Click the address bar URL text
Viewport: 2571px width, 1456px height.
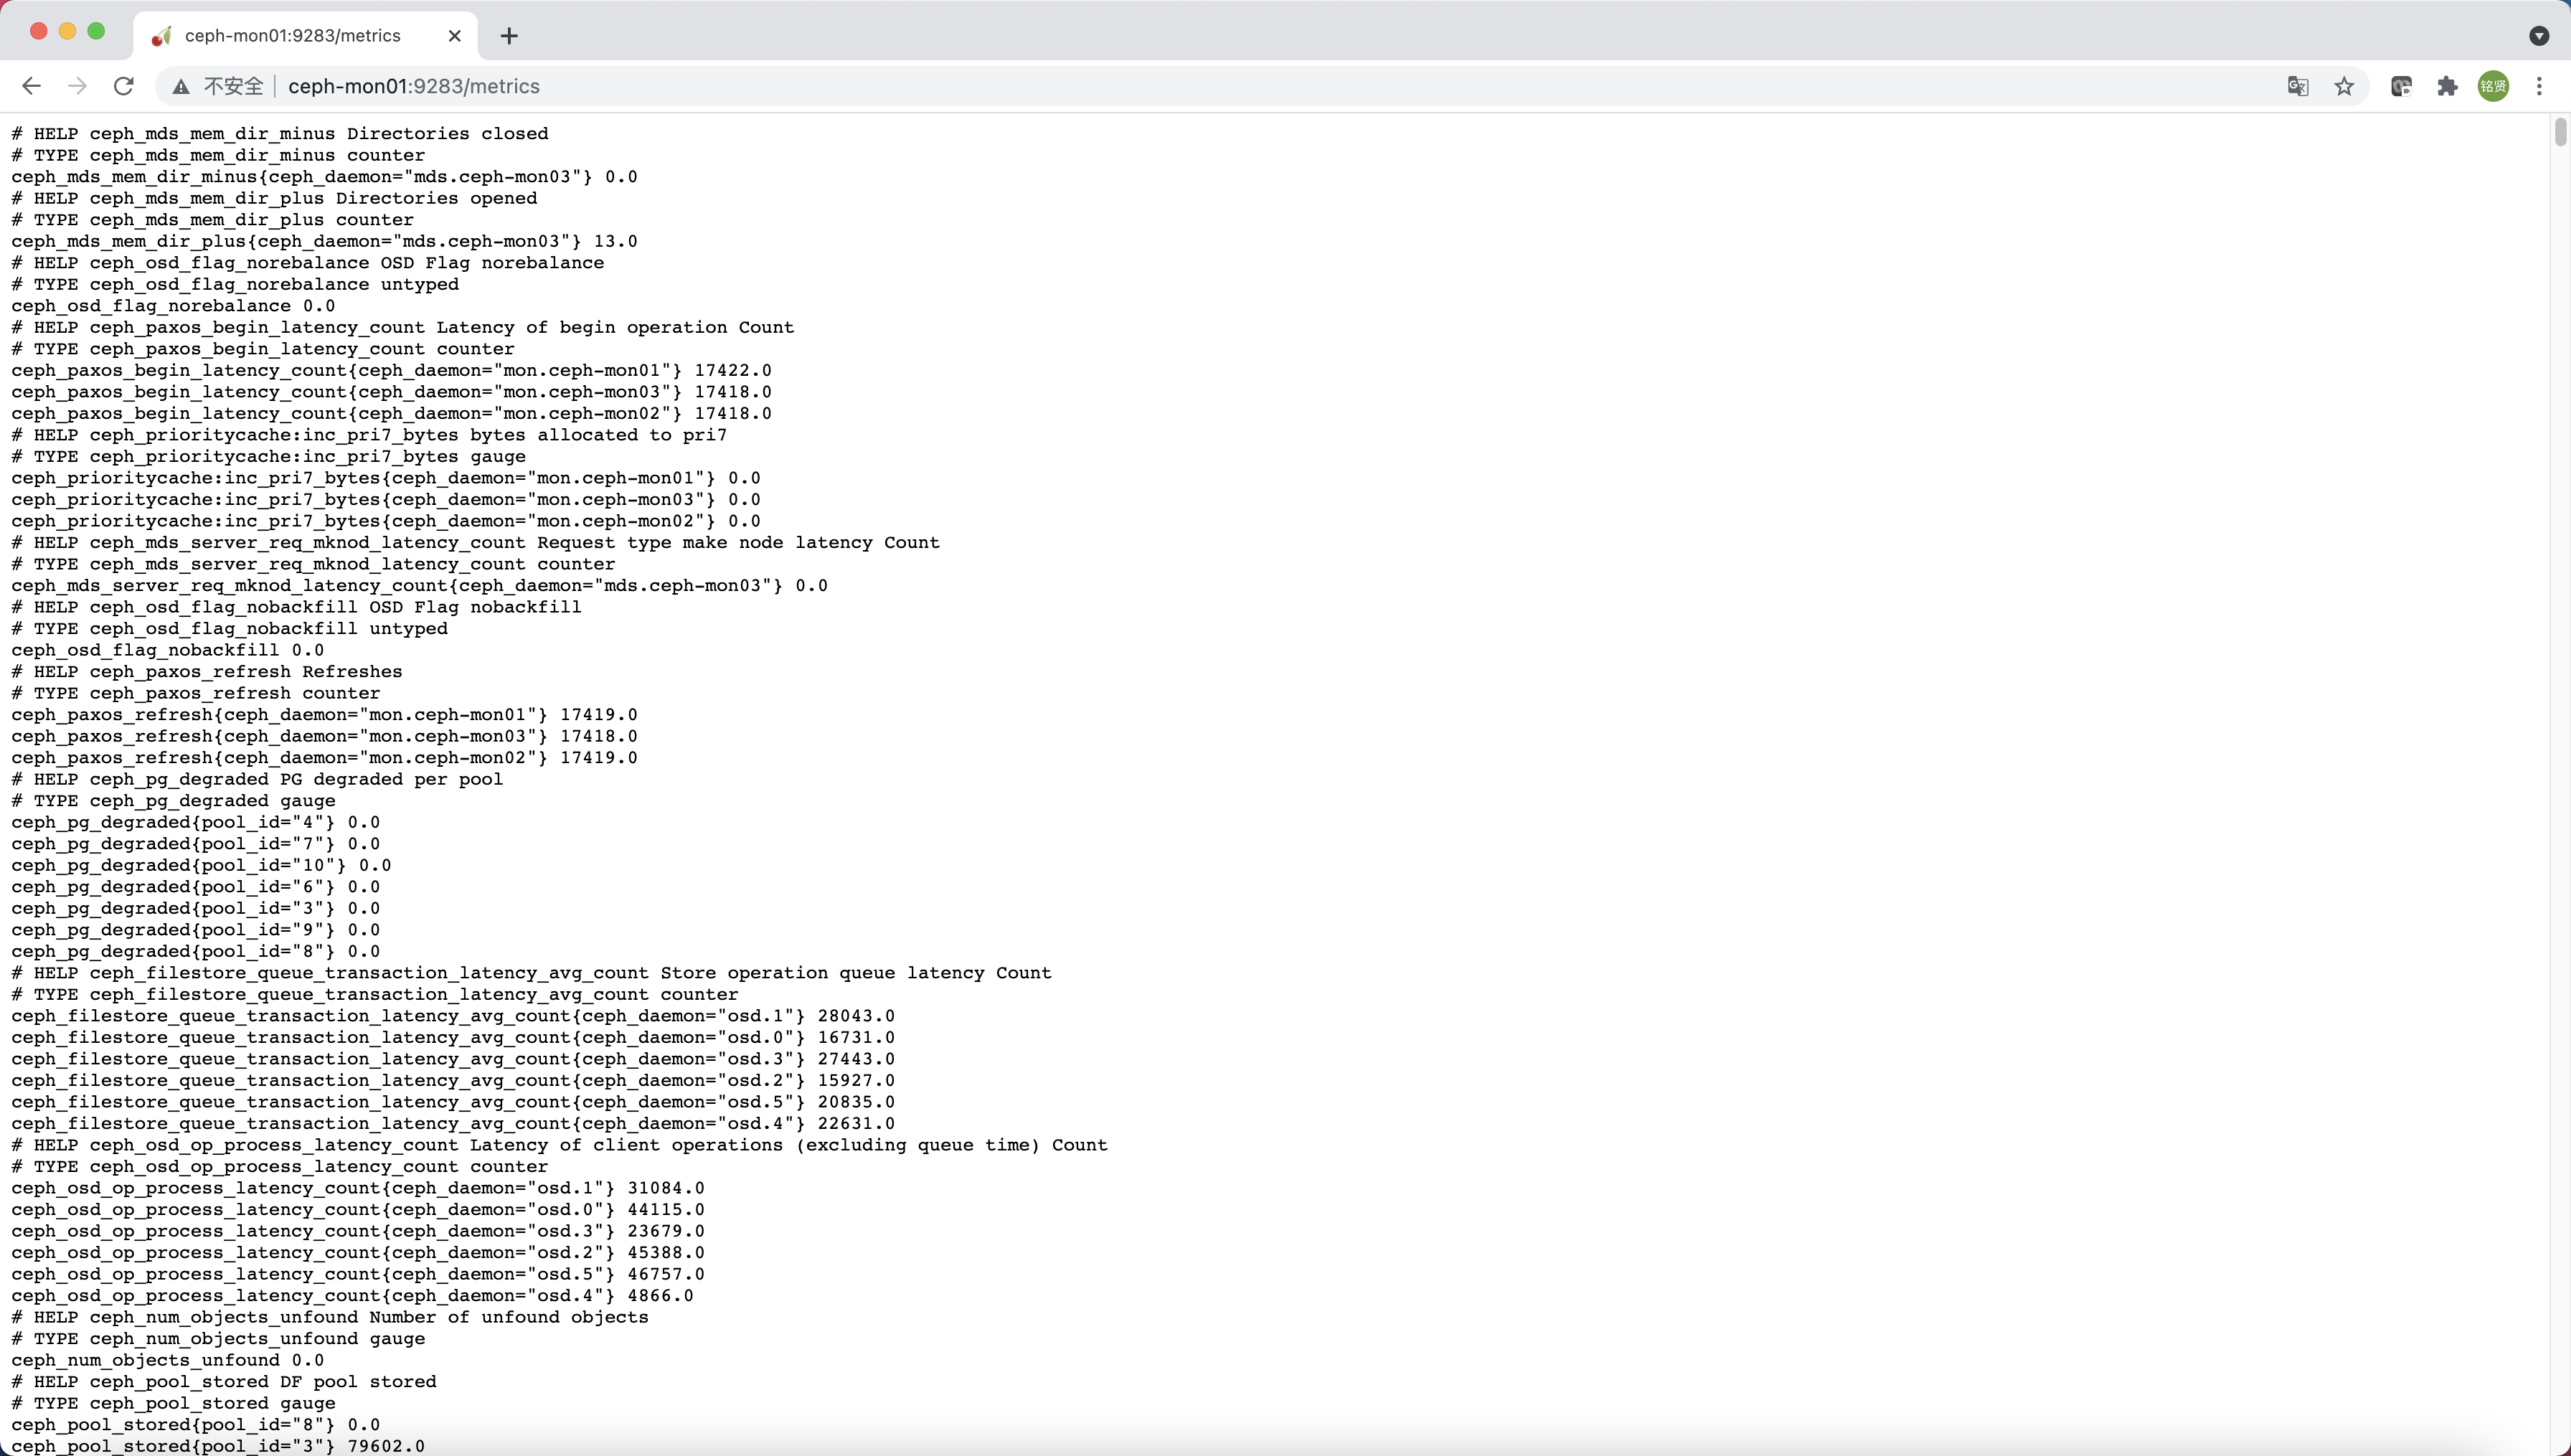click(414, 86)
